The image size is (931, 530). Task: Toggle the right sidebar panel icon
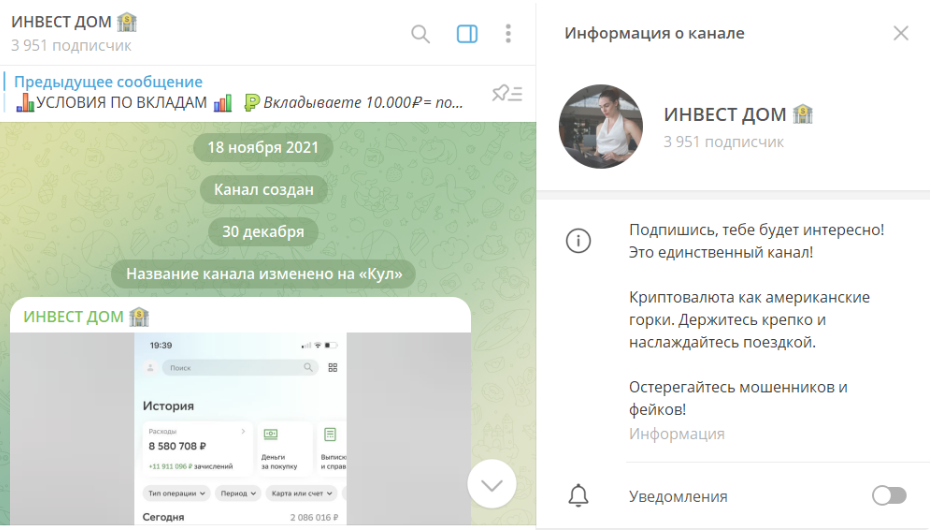click(x=467, y=34)
